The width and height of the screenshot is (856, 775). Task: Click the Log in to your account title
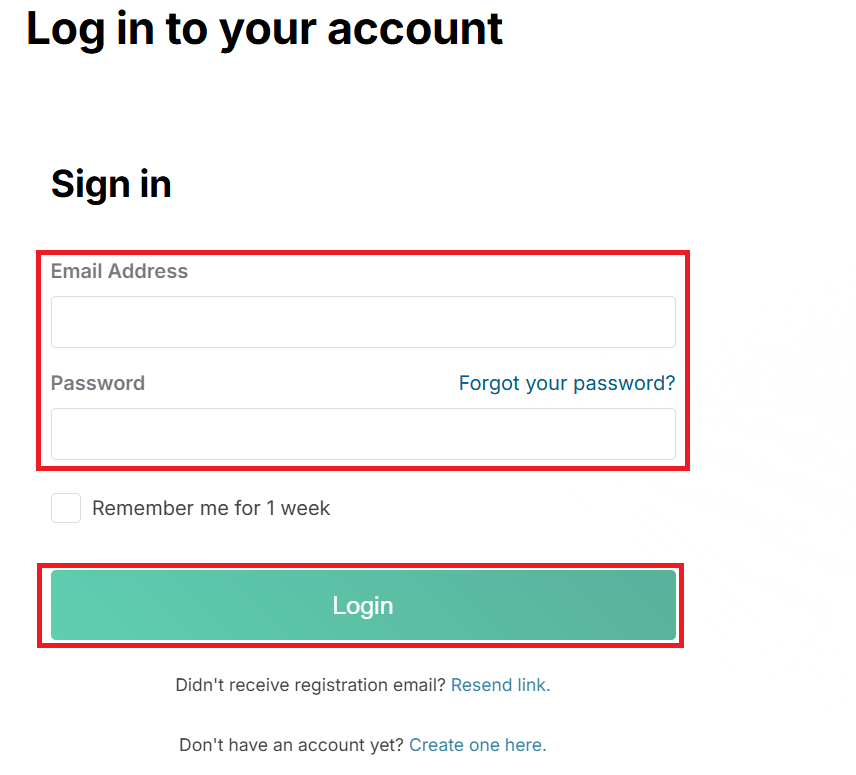(264, 29)
